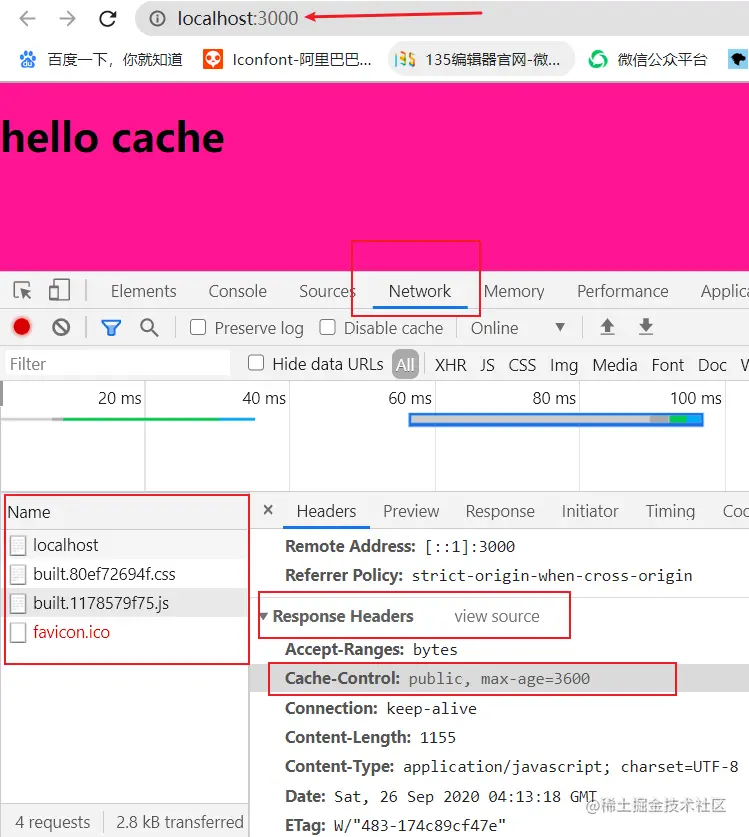Open the Iconfont bookmark
The width and height of the screenshot is (749, 837).
coord(287,59)
